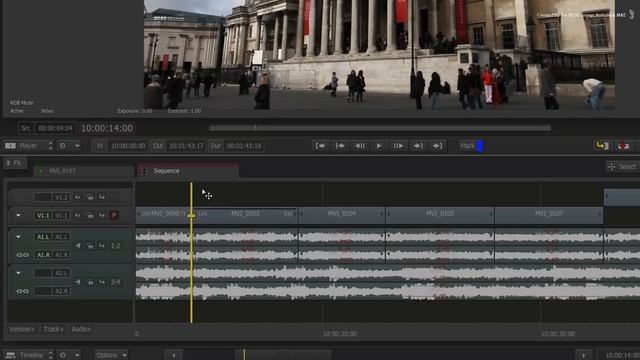
Task: Open the 3-4 audio output channel selector
Action: coord(116,282)
